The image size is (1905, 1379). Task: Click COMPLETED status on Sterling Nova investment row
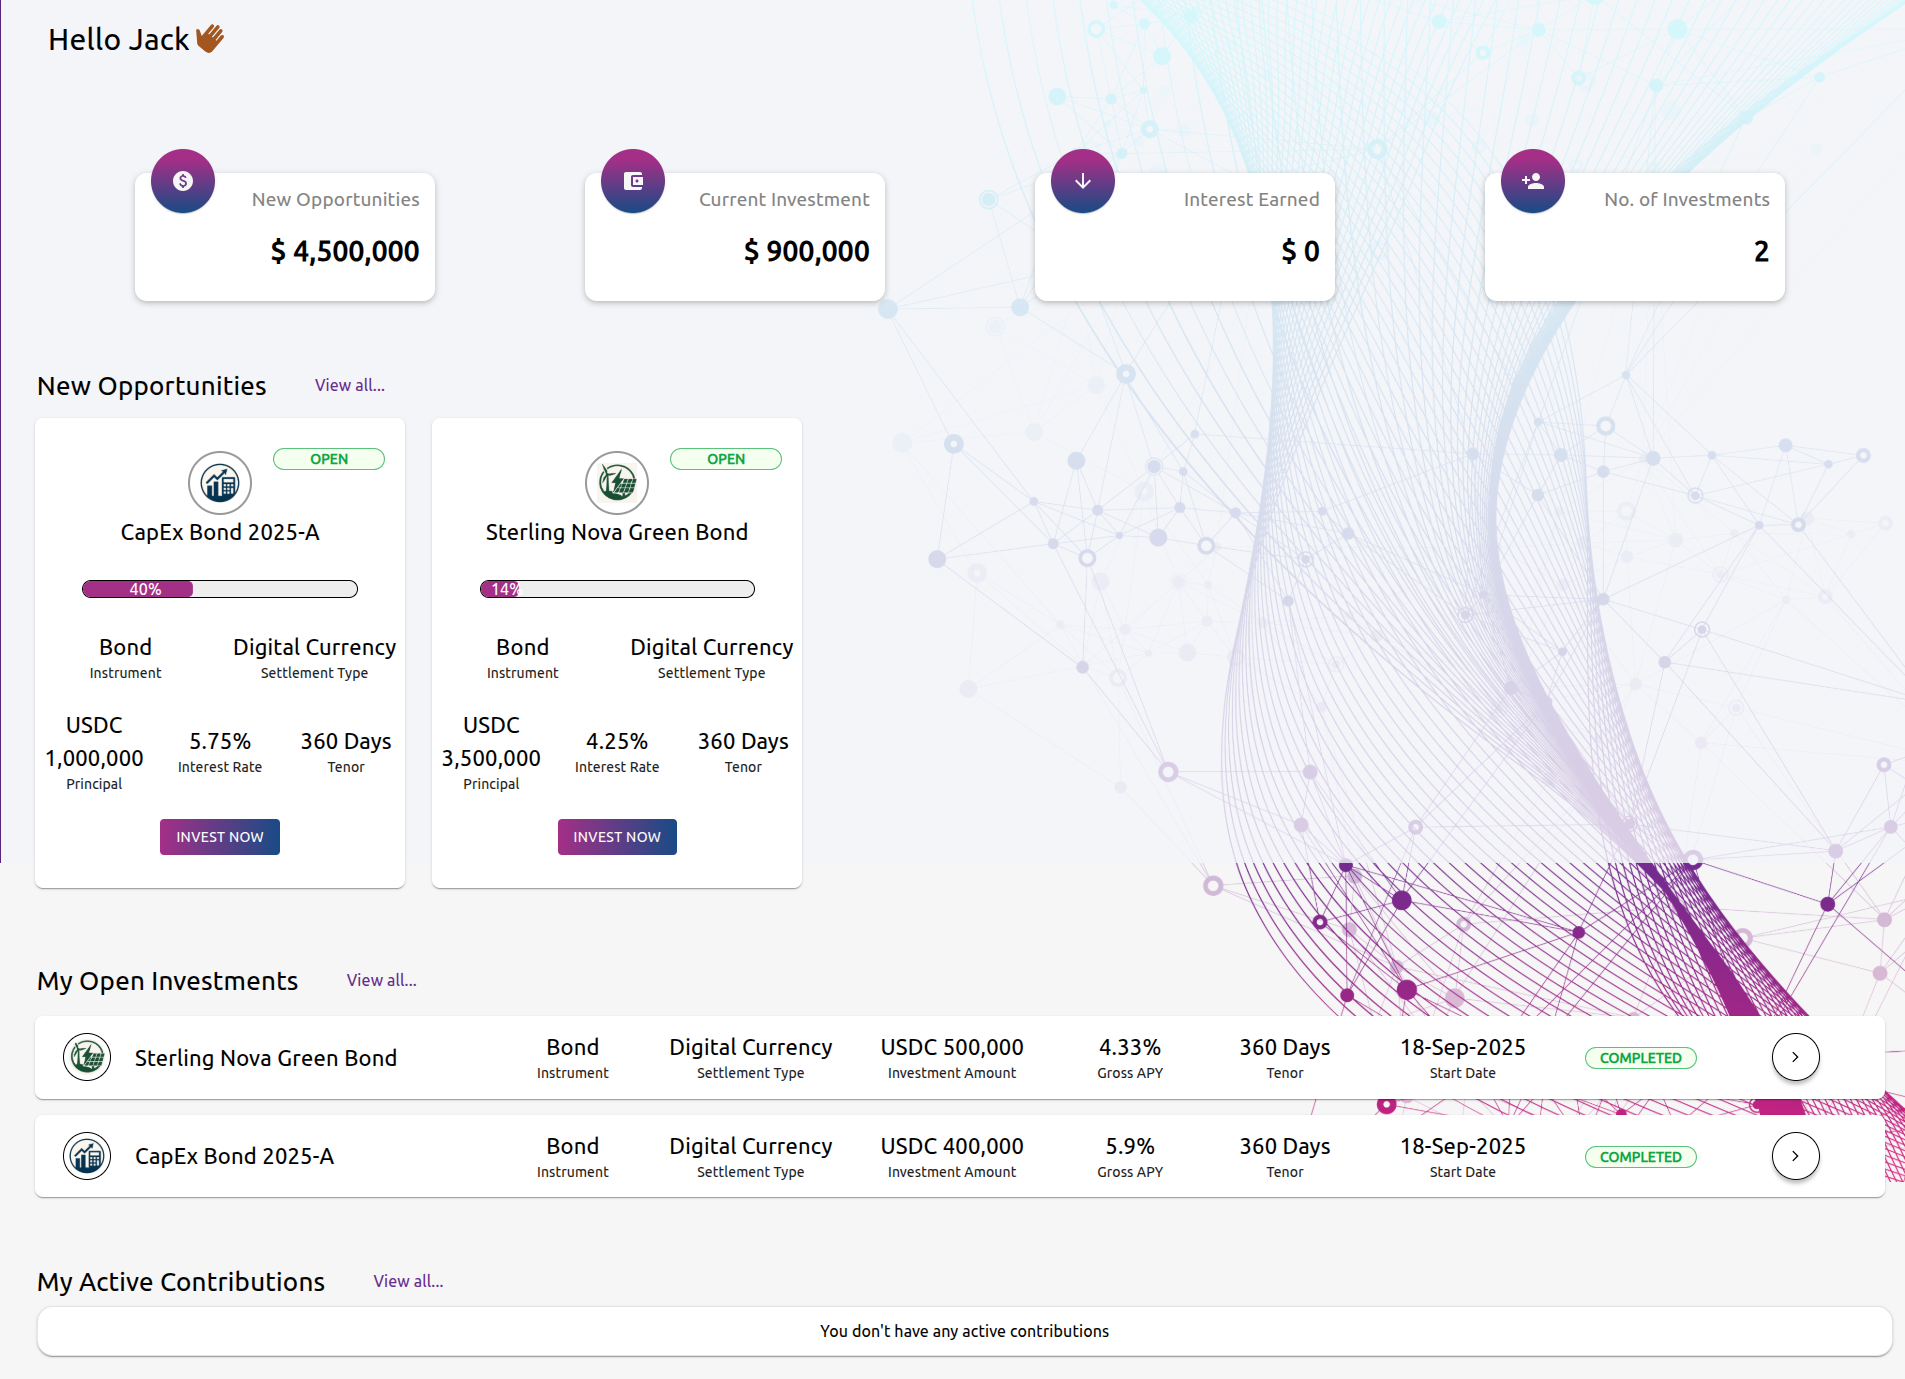click(1640, 1058)
